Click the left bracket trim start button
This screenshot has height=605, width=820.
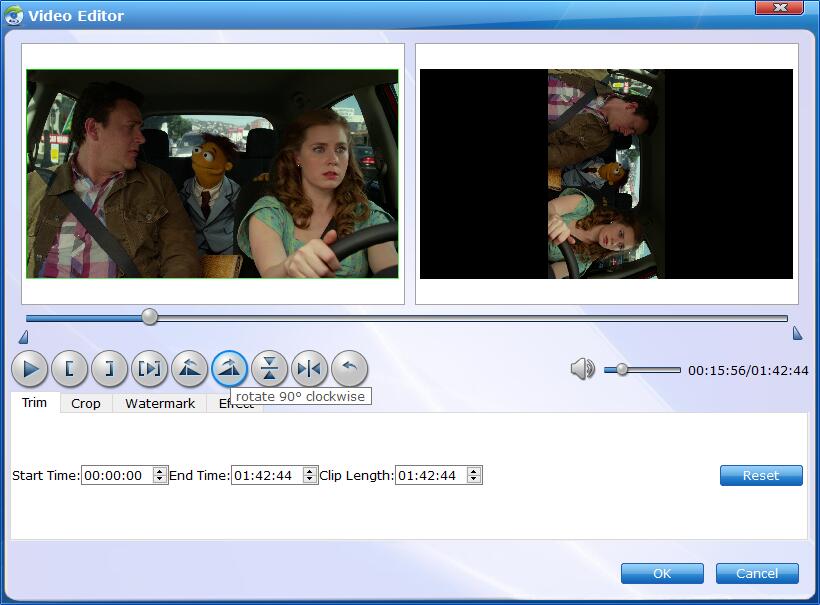click(70, 369)
